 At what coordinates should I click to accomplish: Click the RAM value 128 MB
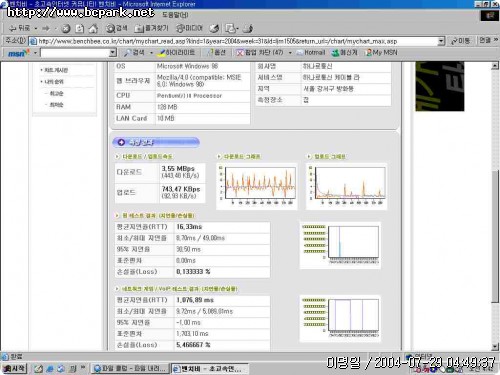coord(167,107)
